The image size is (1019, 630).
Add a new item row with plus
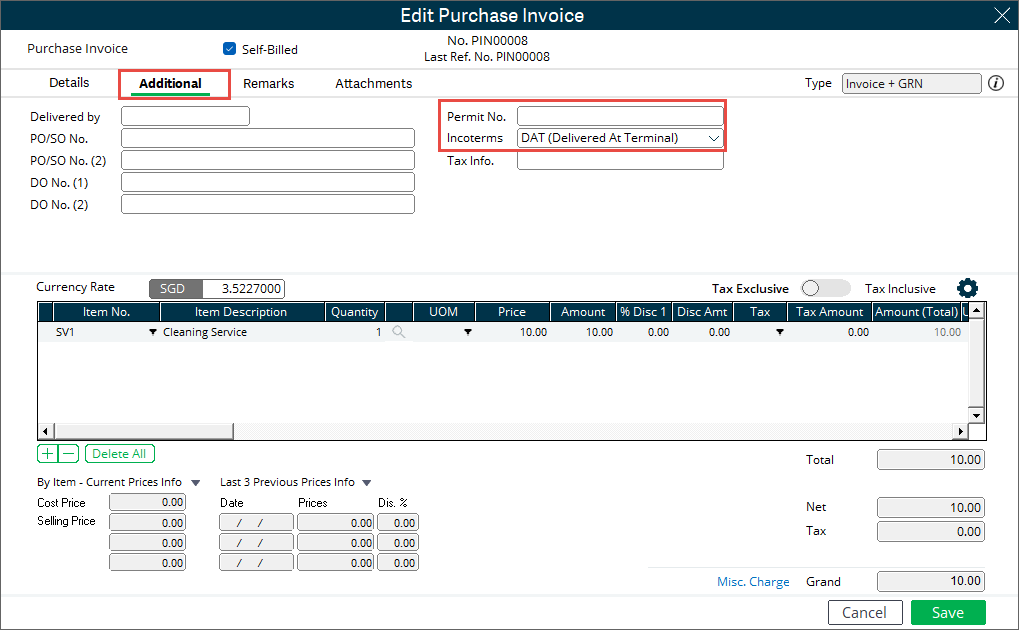[47, 454]
